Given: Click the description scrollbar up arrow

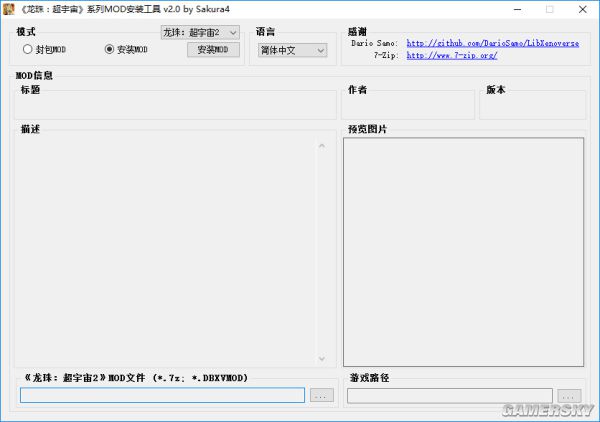Looking at the screenshot, I should (x=322, y=146).
